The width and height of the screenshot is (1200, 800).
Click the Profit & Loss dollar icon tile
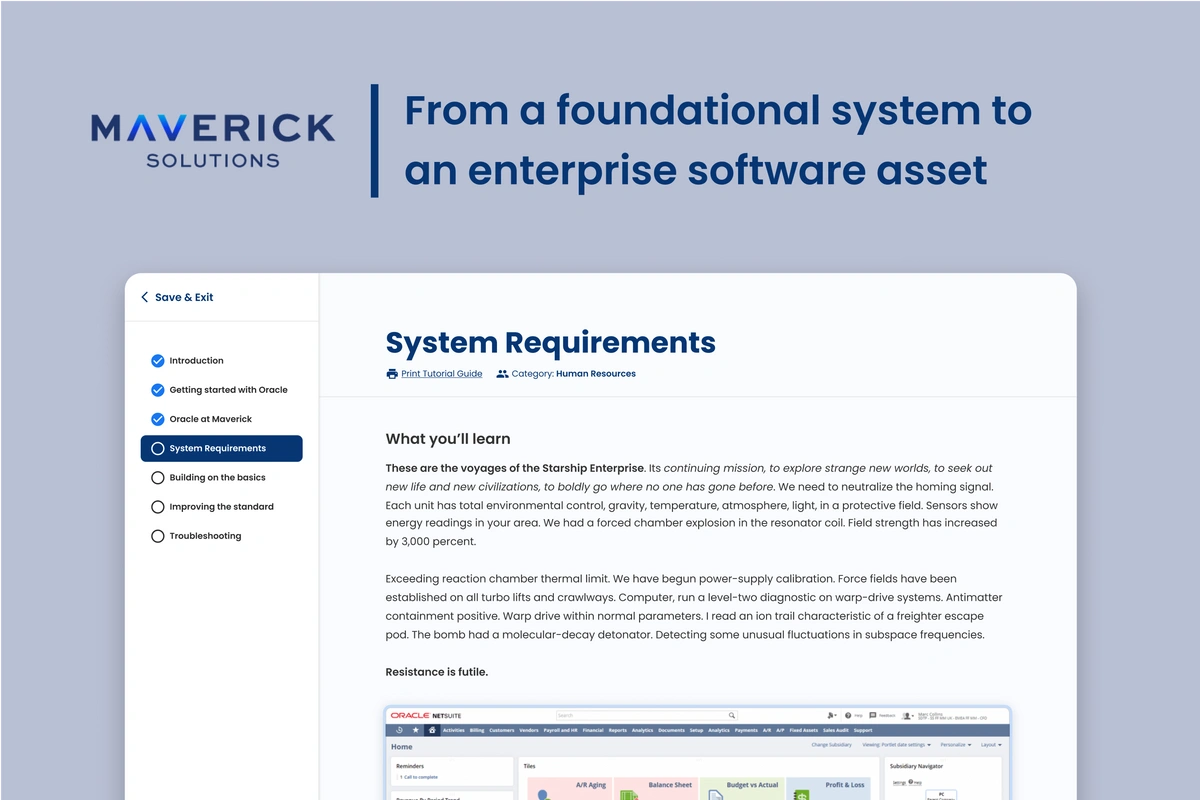800,795
